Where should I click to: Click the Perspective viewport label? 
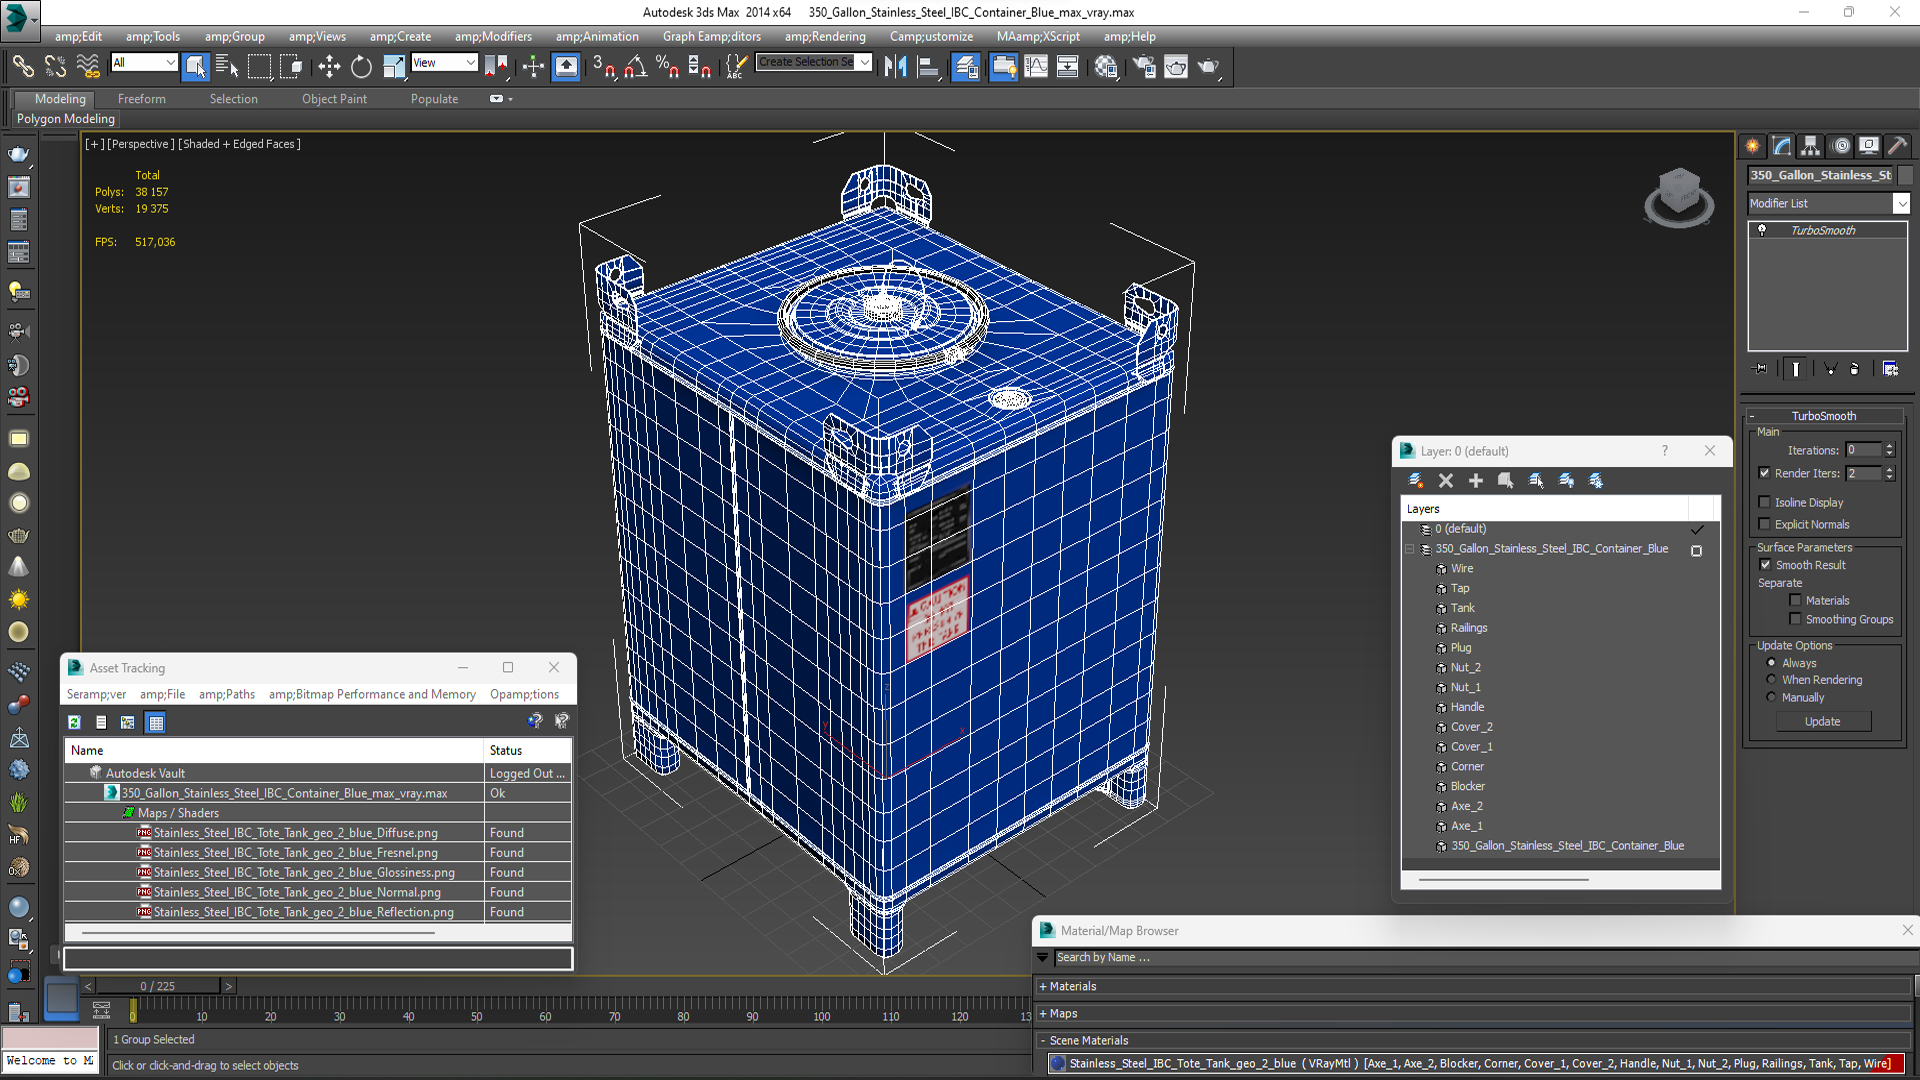point(140,144)
